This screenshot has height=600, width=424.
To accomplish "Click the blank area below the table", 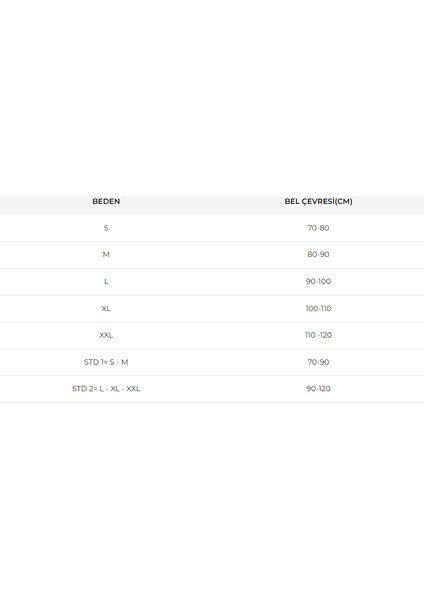I will [x=212, y=501].
